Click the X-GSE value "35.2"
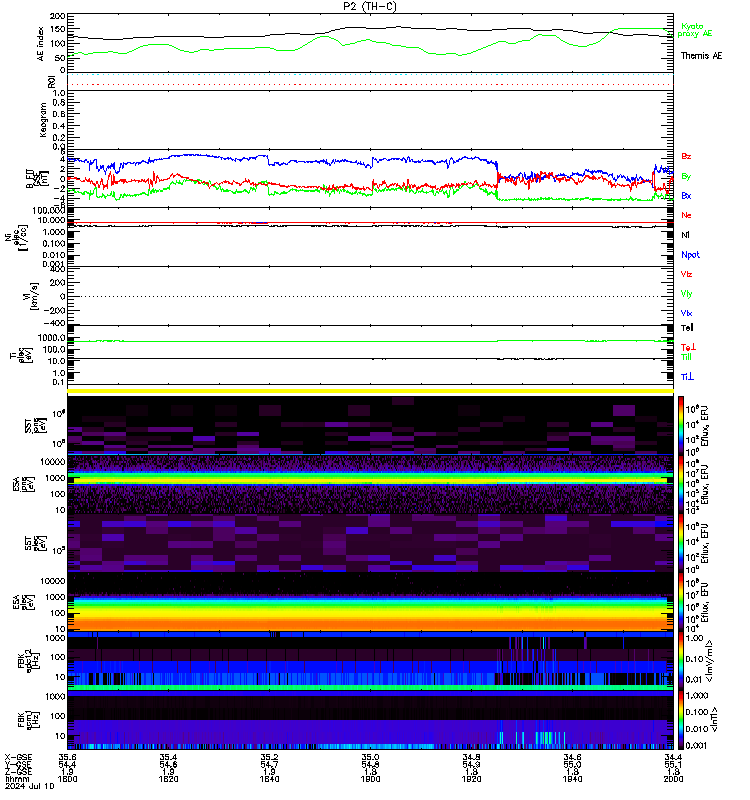The image size is (750, 800). (x=269, y=758)
